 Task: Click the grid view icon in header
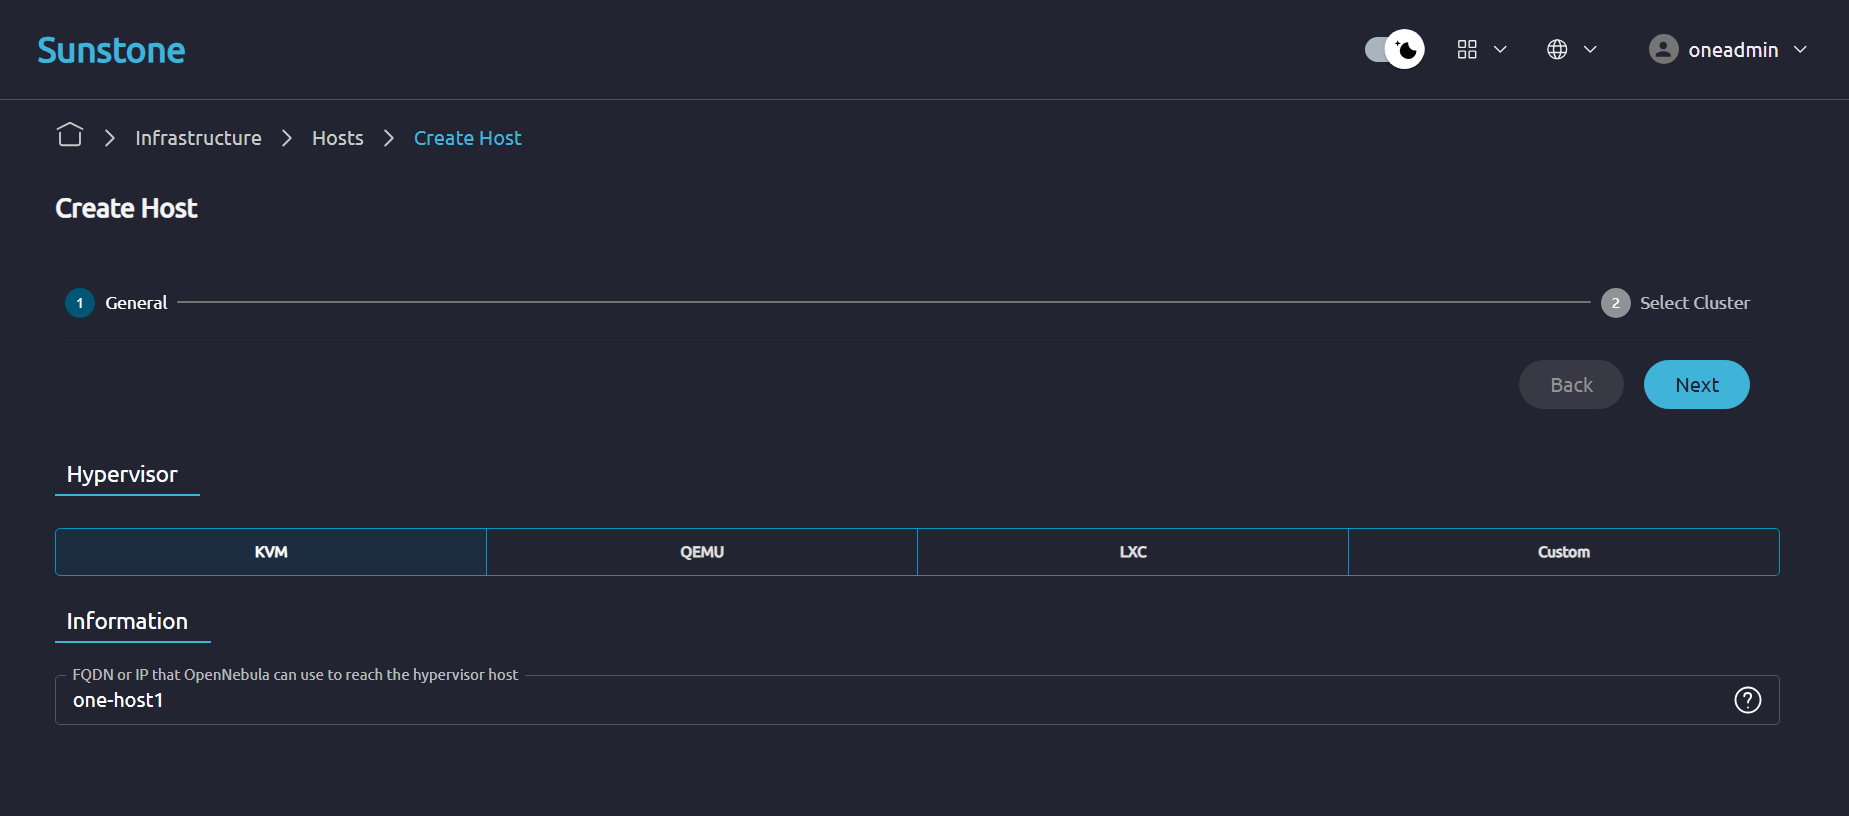coord(1467,50)
